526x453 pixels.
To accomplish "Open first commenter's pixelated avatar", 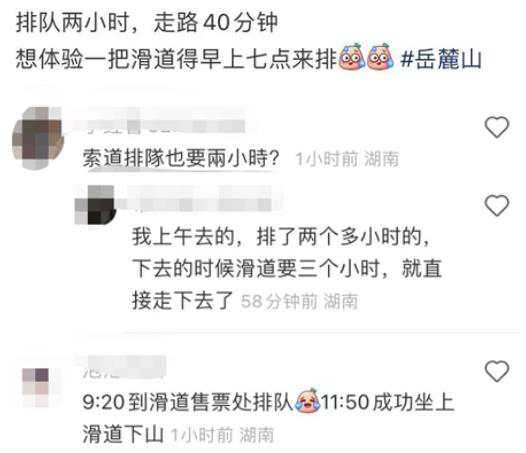I will [38, 138].
